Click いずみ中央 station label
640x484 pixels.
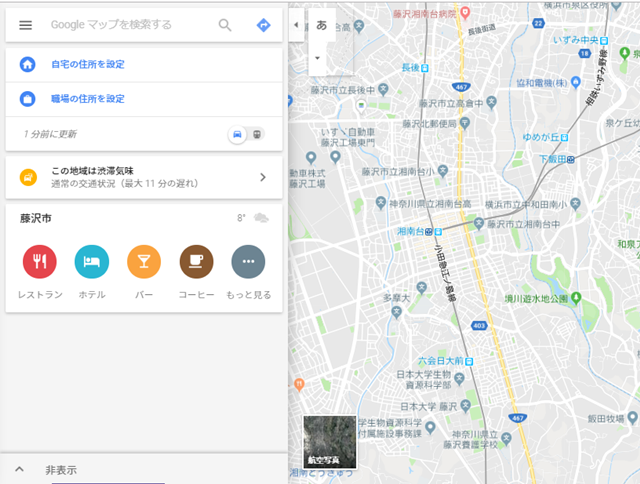point(576,40)
